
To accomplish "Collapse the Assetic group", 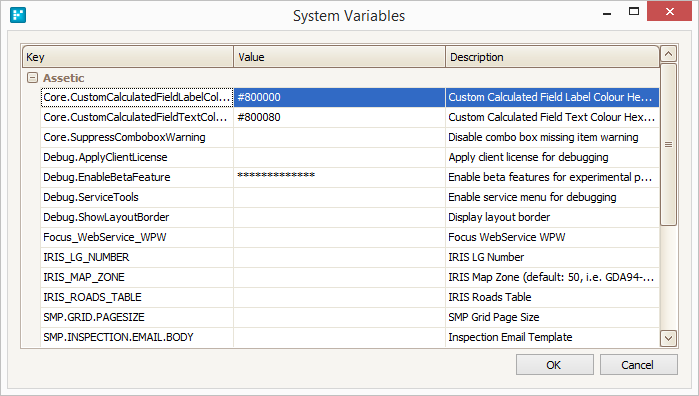I will coord(32,78).
